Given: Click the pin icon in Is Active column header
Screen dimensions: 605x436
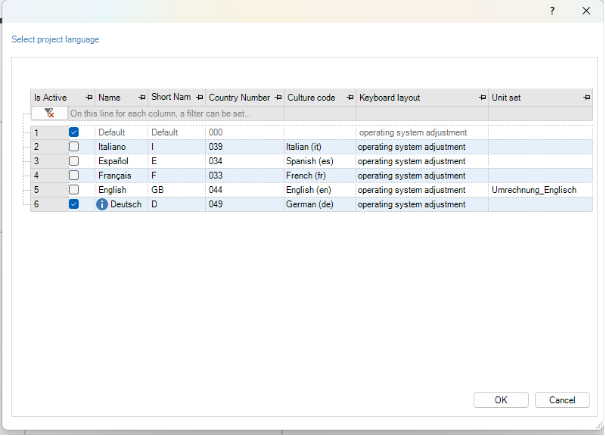Looking at the screenshot, I should tap(89, 98).
